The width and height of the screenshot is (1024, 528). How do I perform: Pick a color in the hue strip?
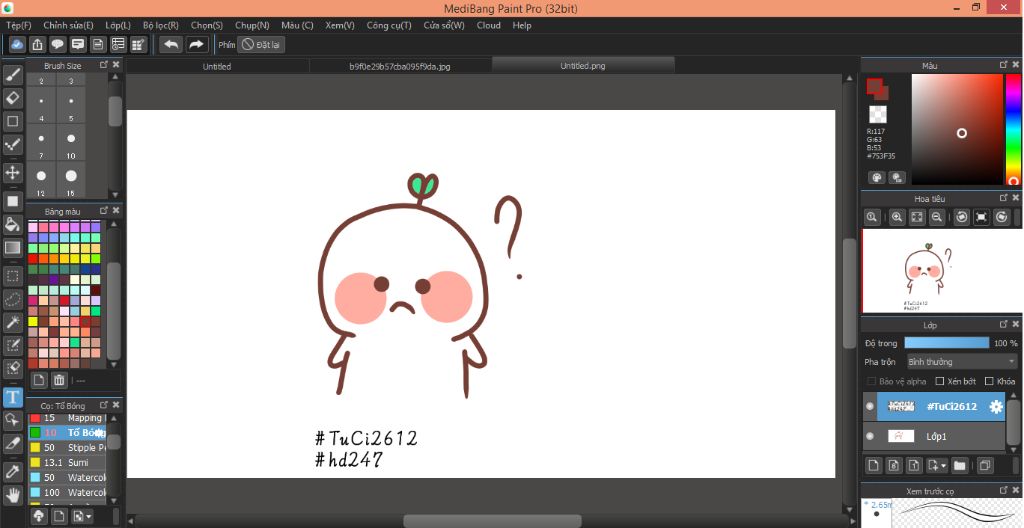click(1013, 129)
